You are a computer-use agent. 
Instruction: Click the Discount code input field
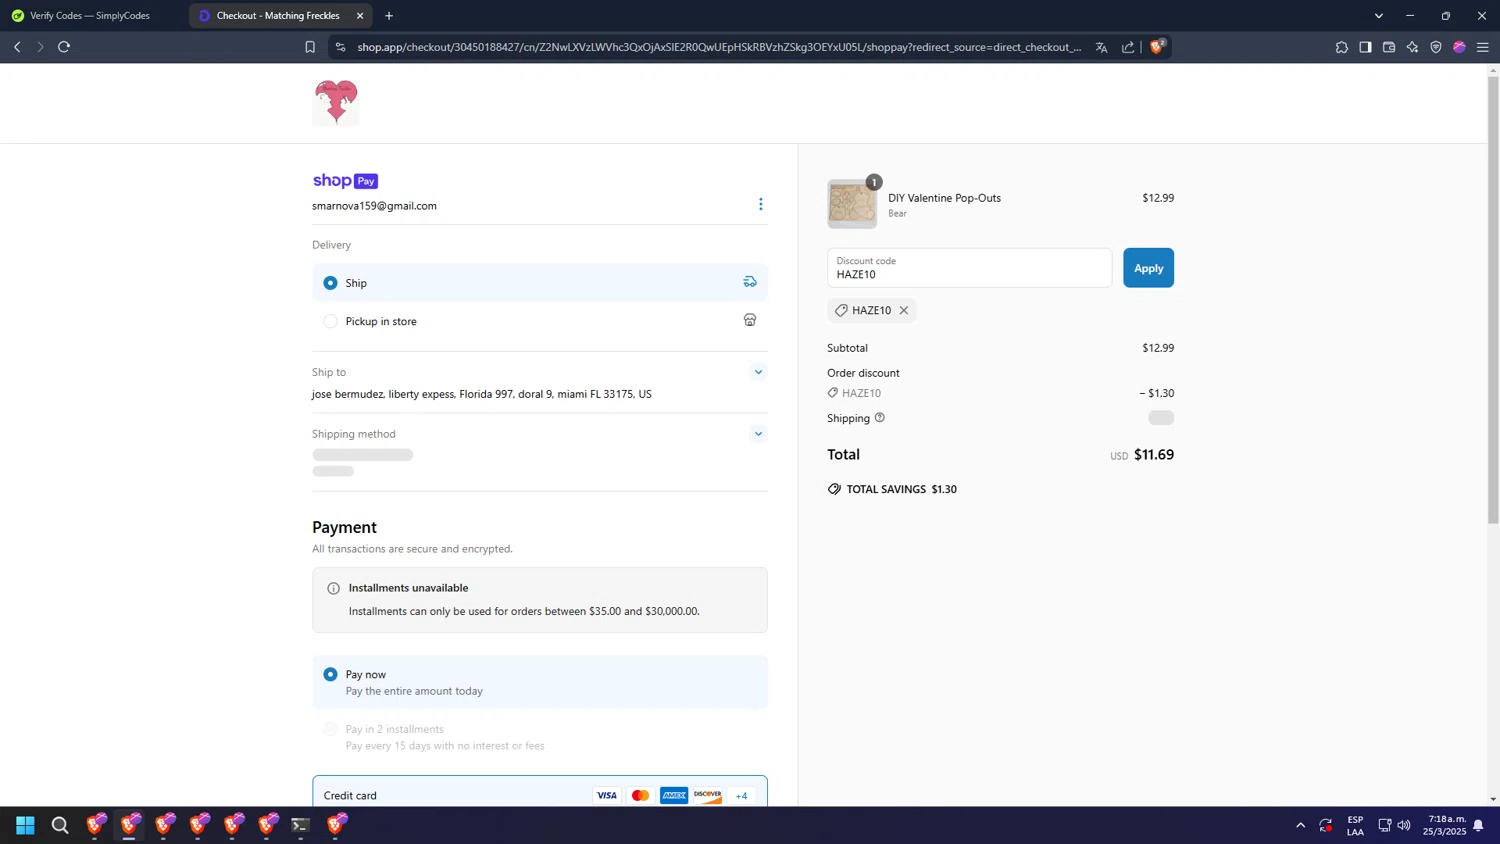click(969, 268)
